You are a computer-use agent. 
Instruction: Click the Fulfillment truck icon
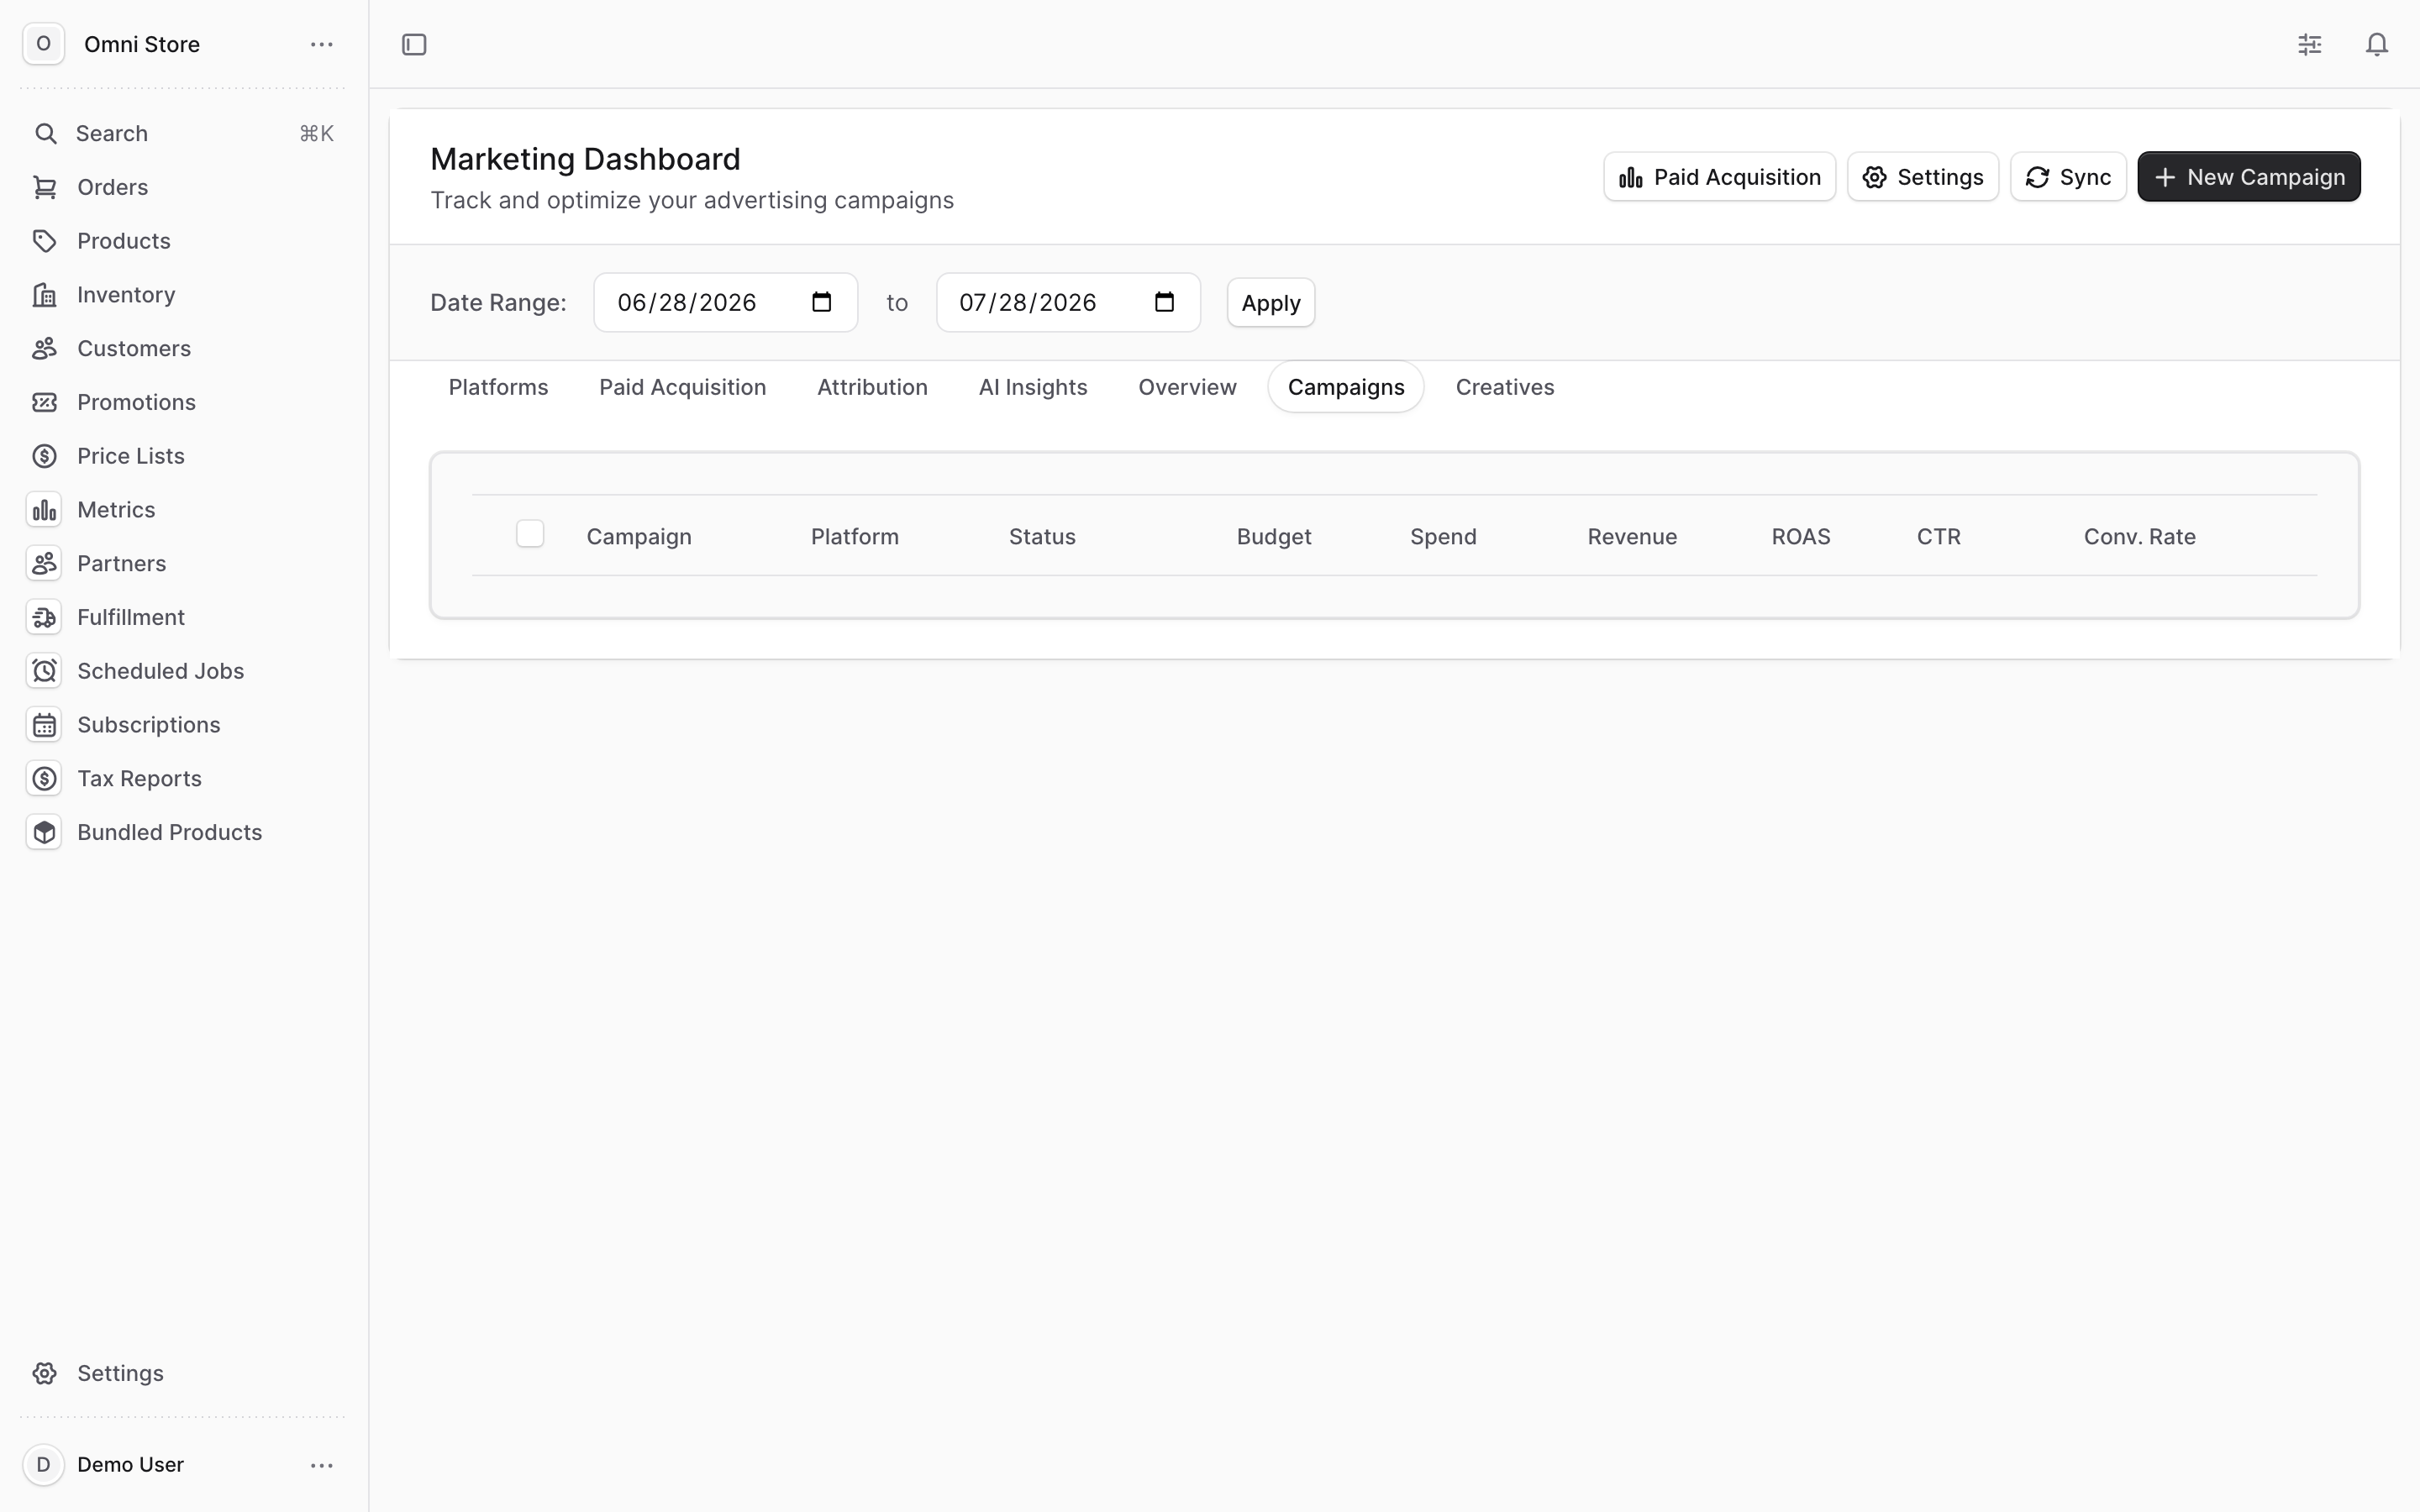point(44,617)
